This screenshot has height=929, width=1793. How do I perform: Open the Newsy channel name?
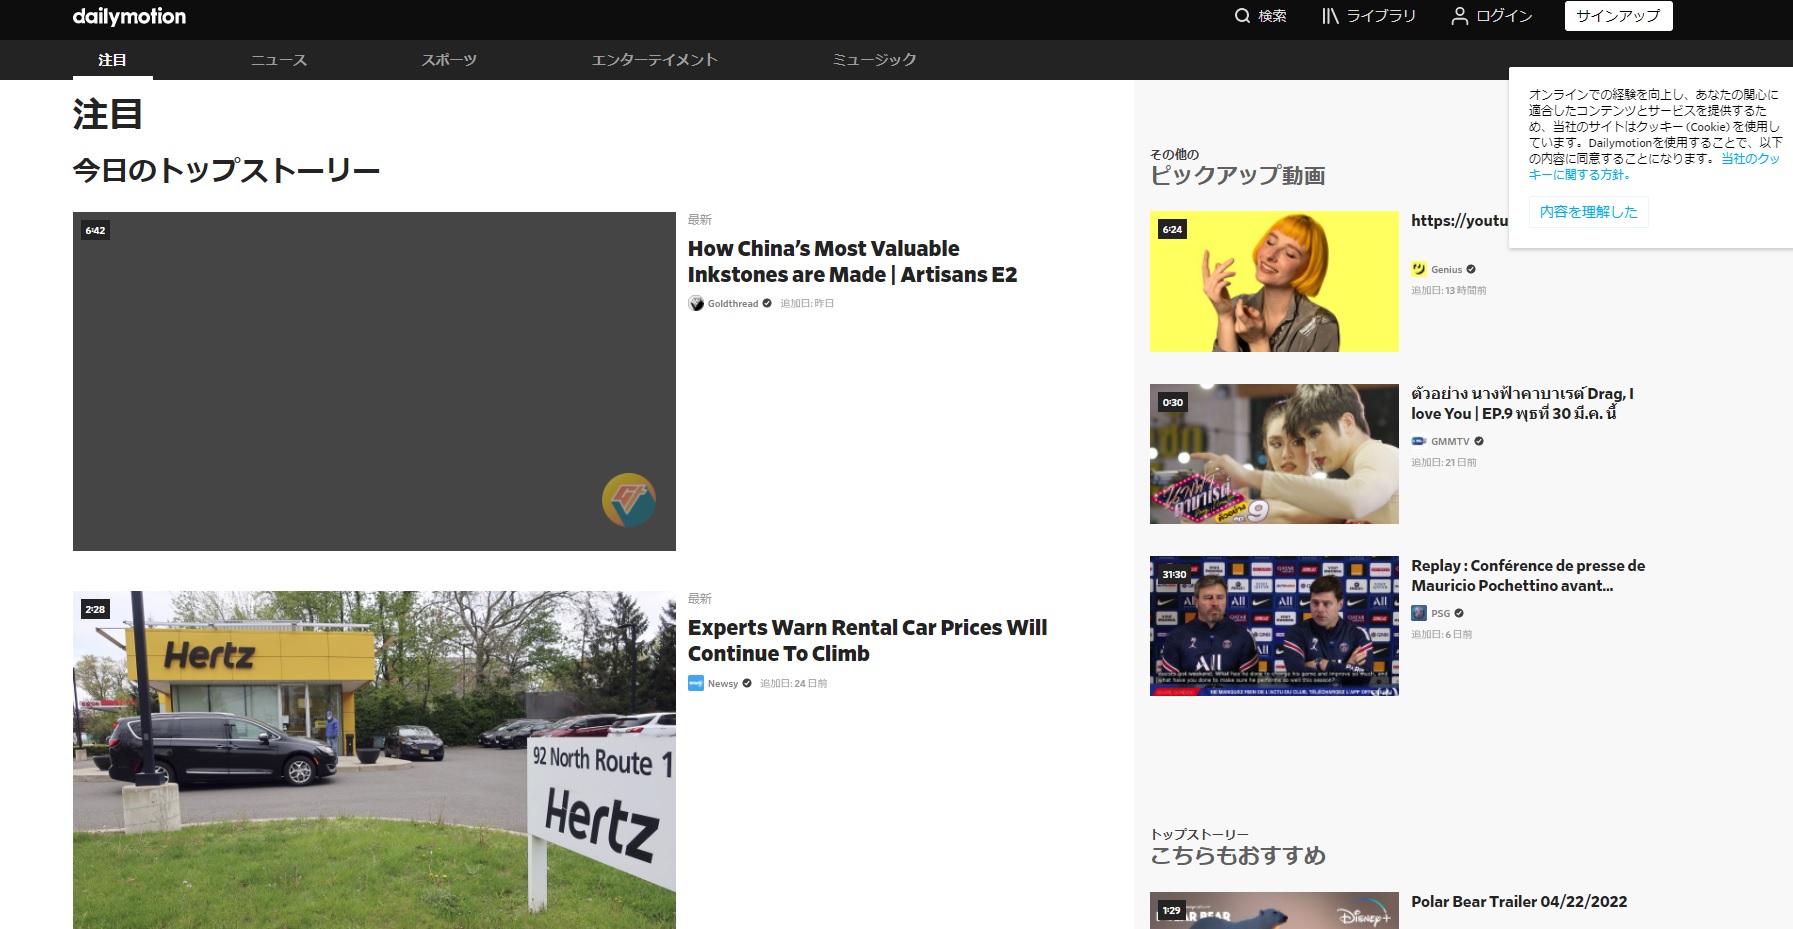723,684
